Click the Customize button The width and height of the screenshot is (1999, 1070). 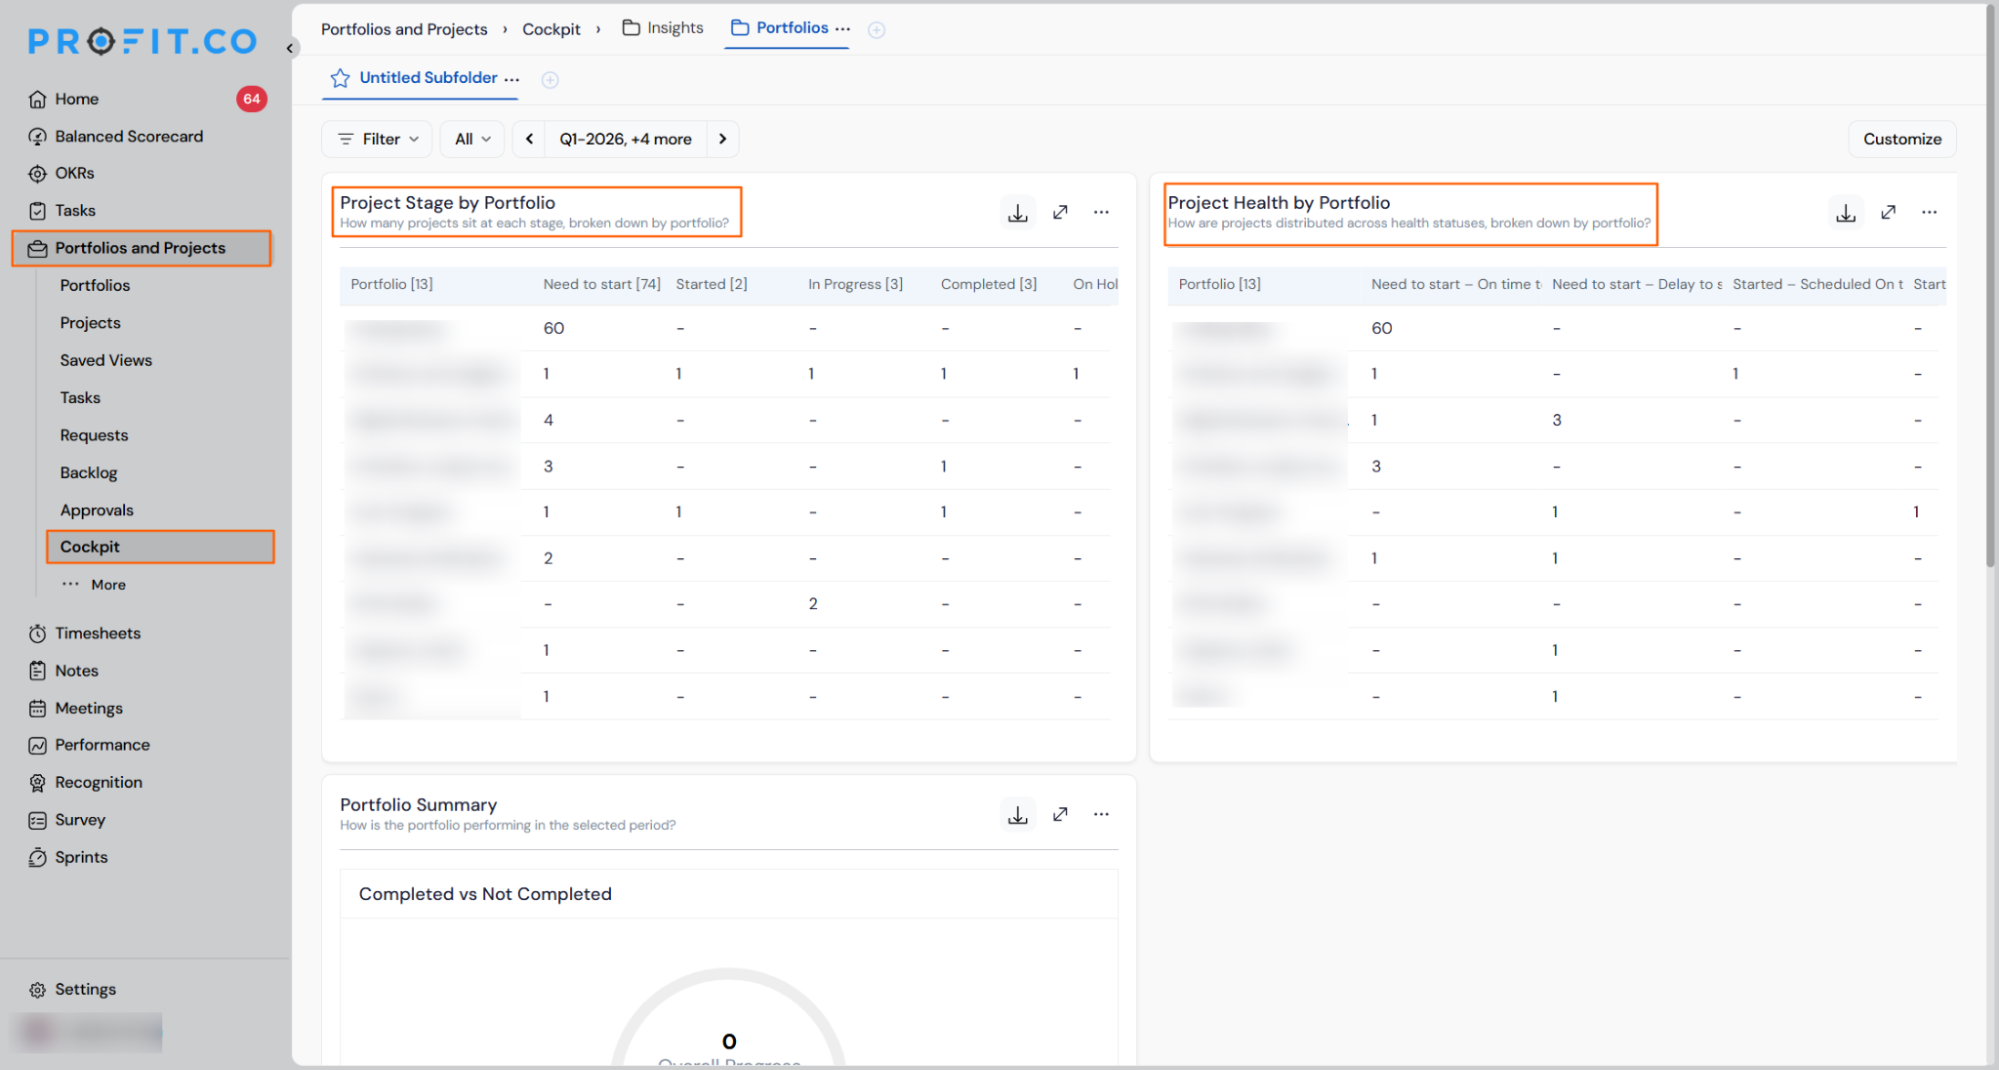pos(1902,139)
